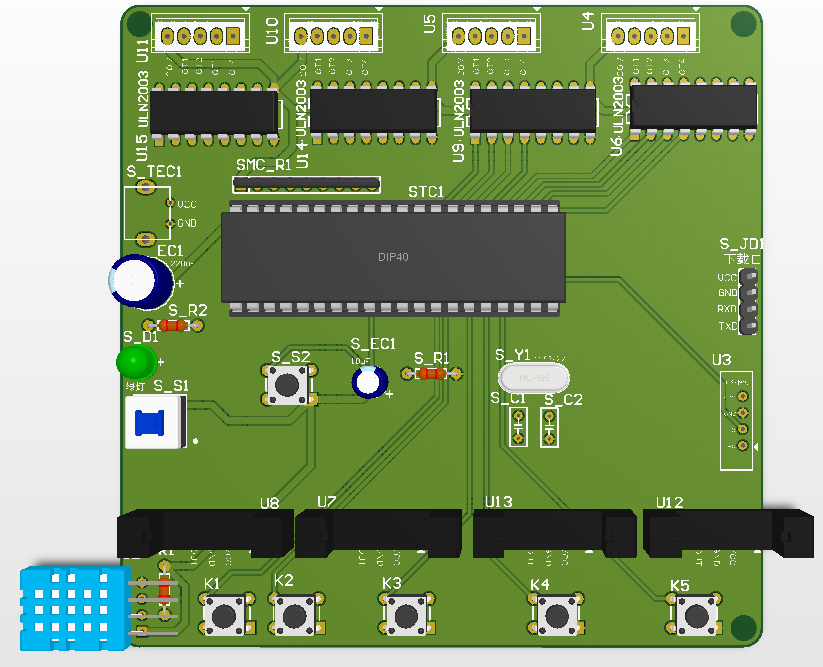Select the S_S2 reset push button
The height and width of the screenshot is (667, 823).
(x=289, y=385)
